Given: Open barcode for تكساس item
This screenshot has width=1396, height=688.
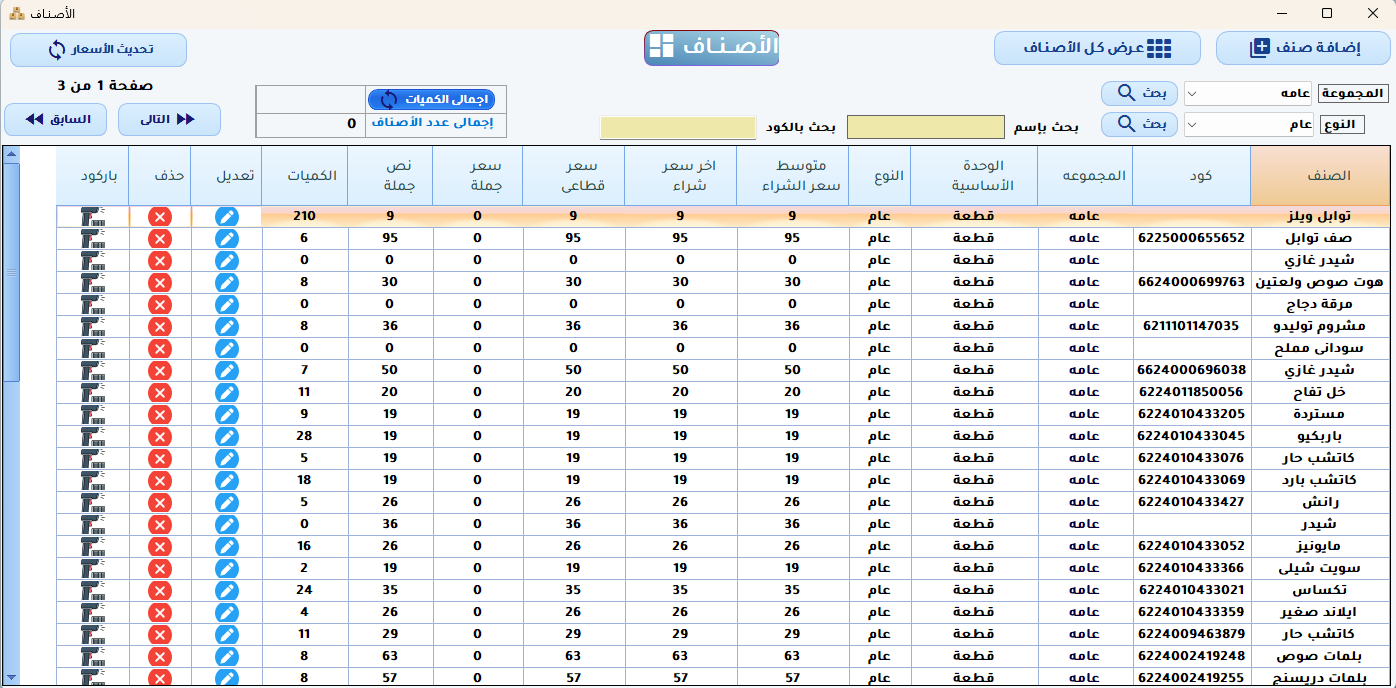Looking at the screenshot, I should (x=93, y=590).
